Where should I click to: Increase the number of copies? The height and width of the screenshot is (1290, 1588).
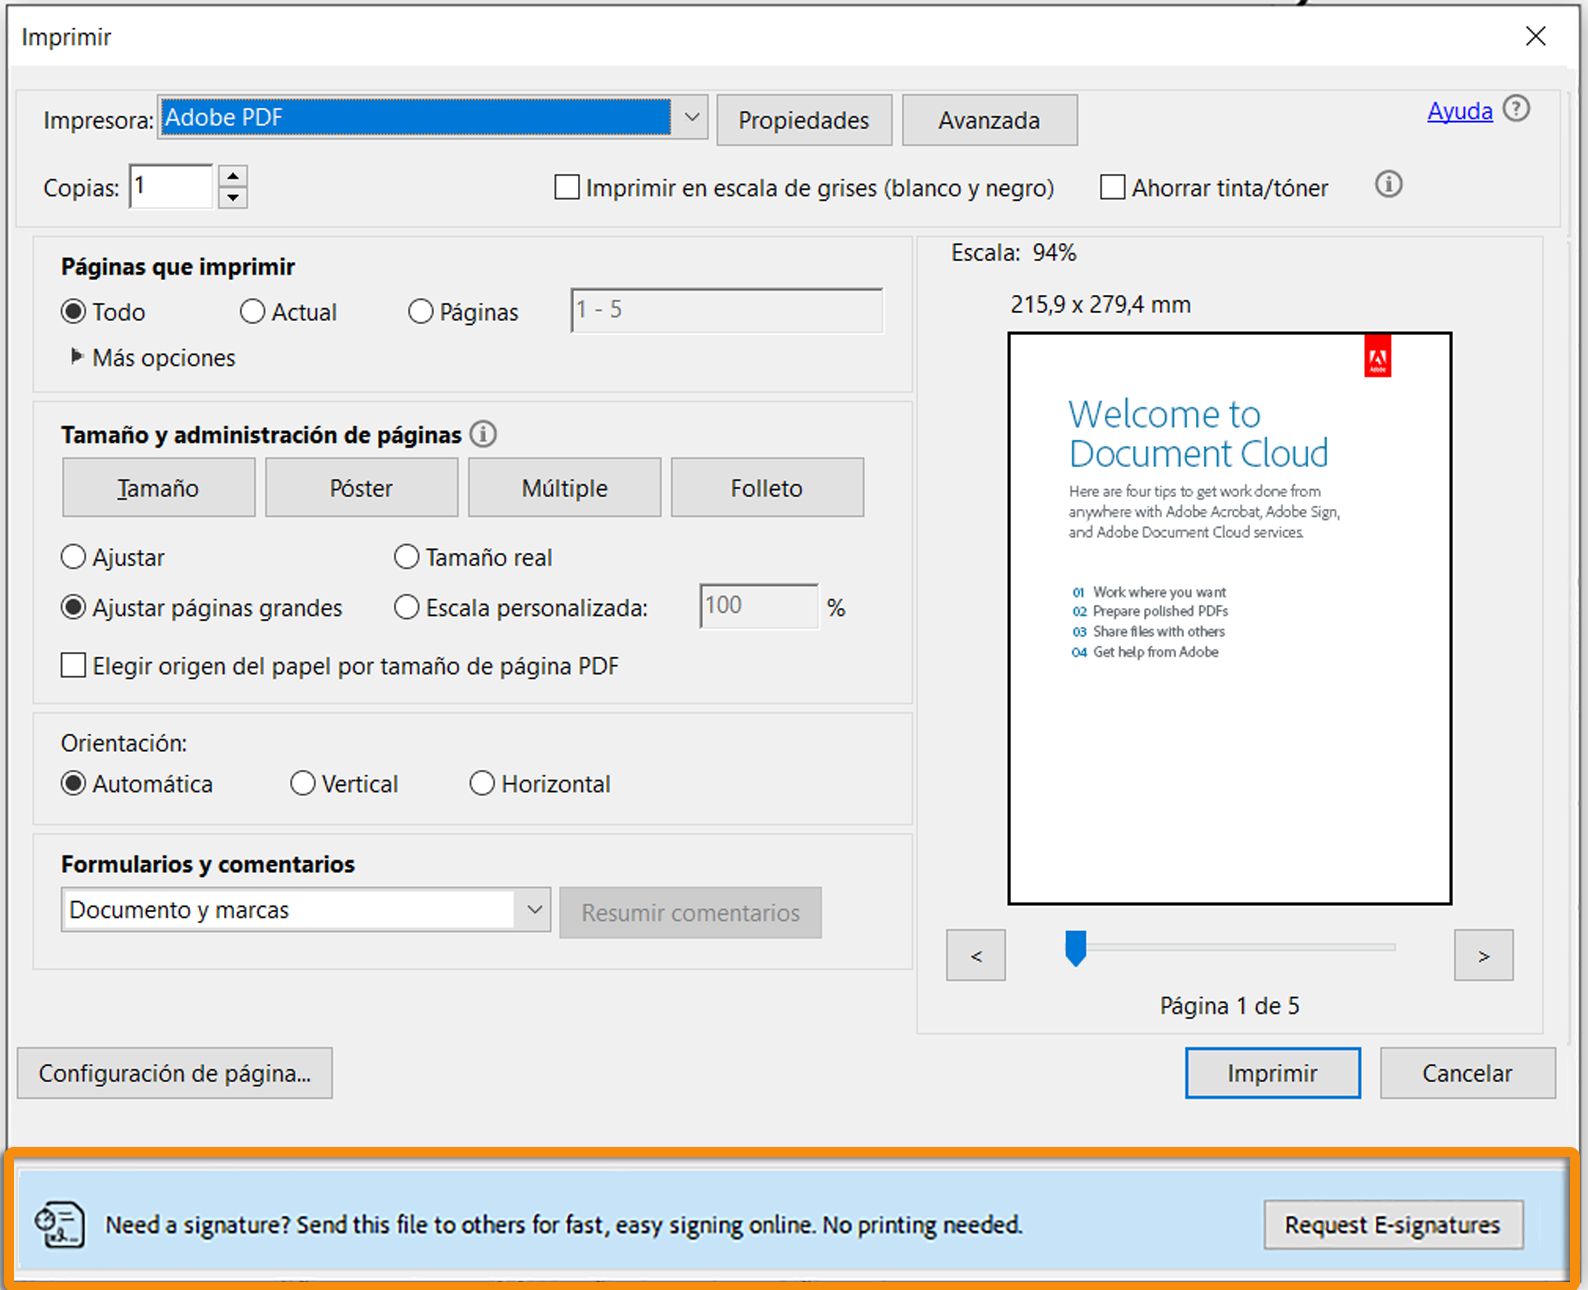click(233, 176)
